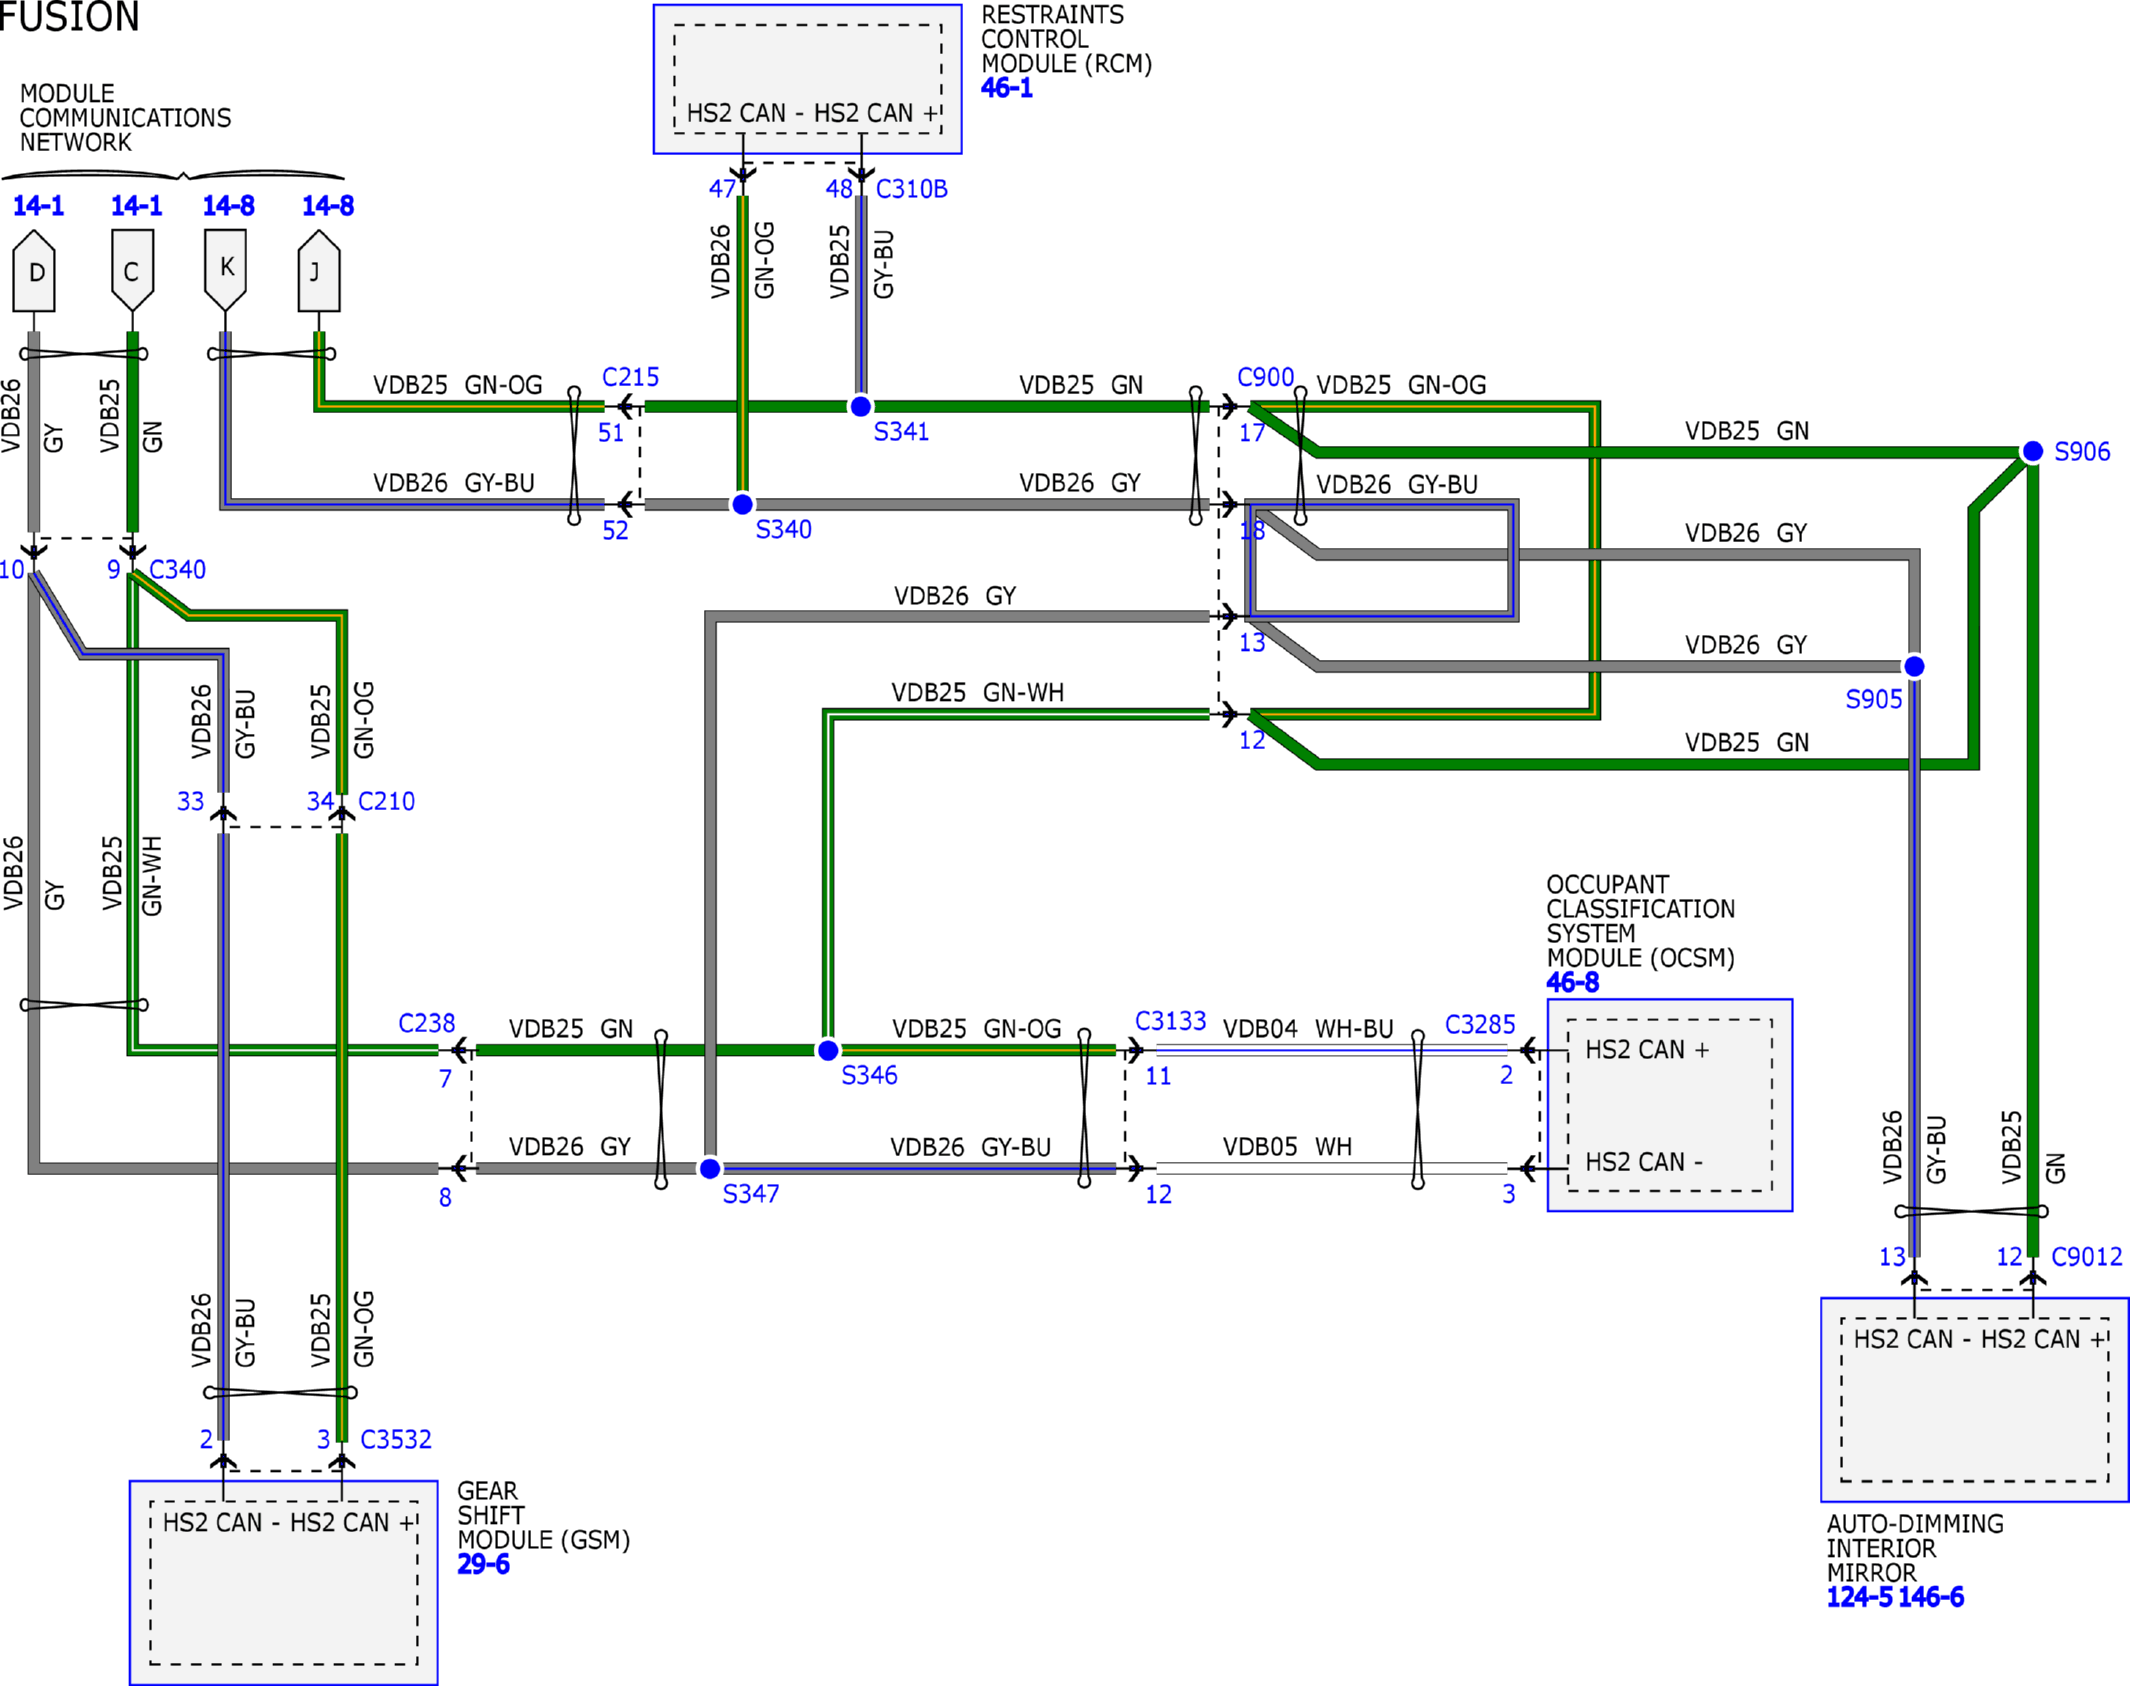Click the S906 splice label
The image size is (2130, 1686).
[x=2083, y=452]
